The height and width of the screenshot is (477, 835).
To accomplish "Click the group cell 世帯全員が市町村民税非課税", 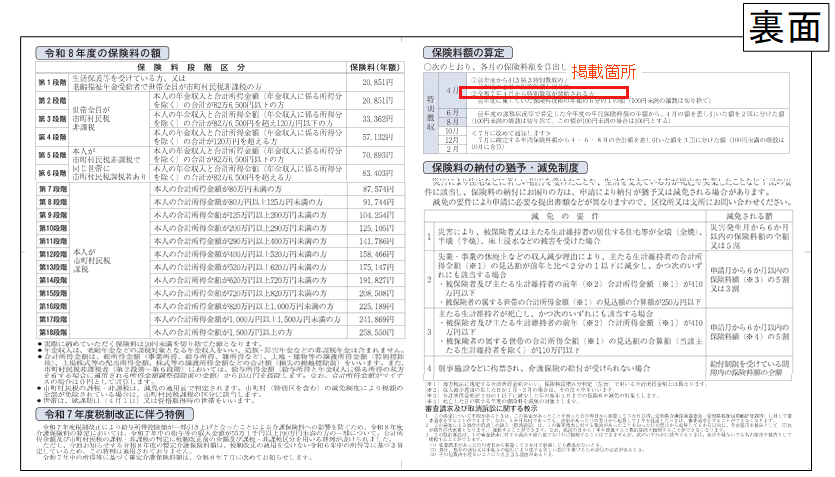I will (91, 119).
